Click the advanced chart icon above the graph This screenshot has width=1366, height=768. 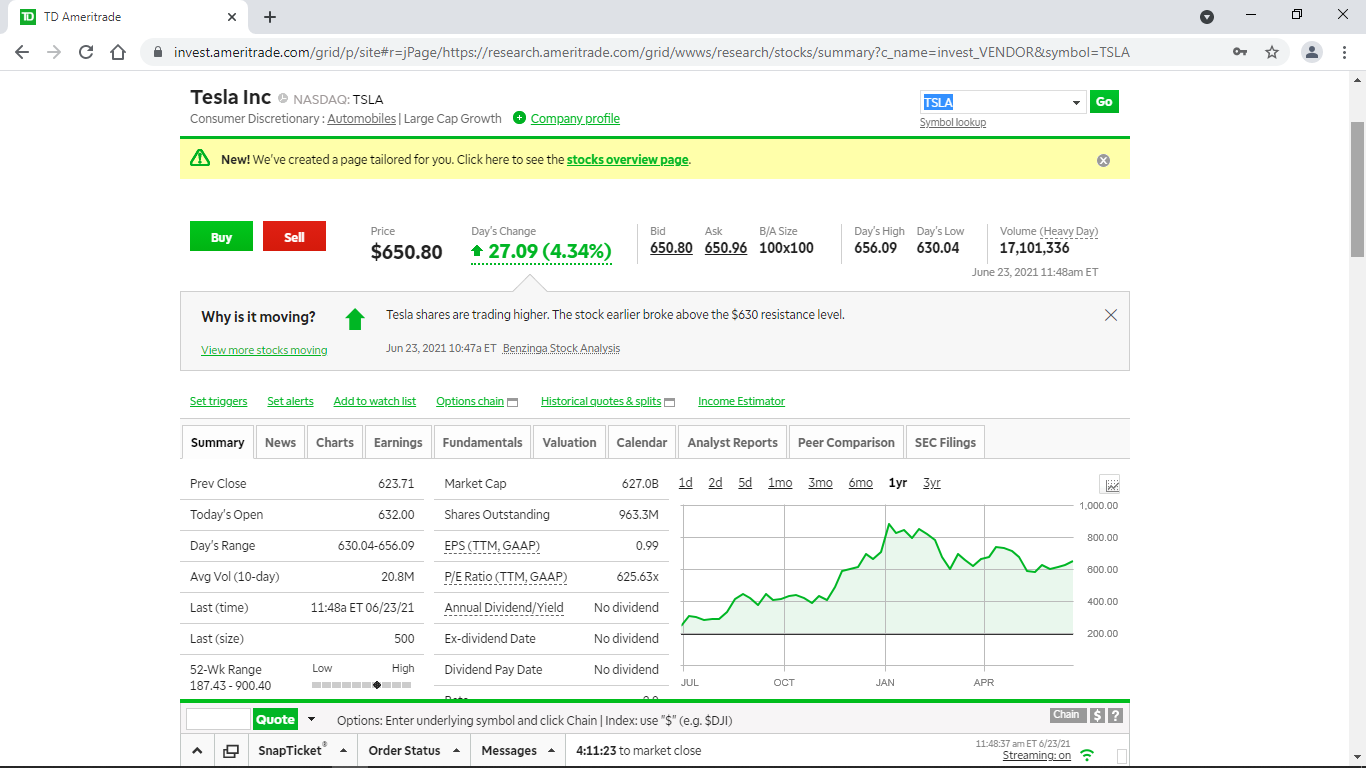(1111, 485)
